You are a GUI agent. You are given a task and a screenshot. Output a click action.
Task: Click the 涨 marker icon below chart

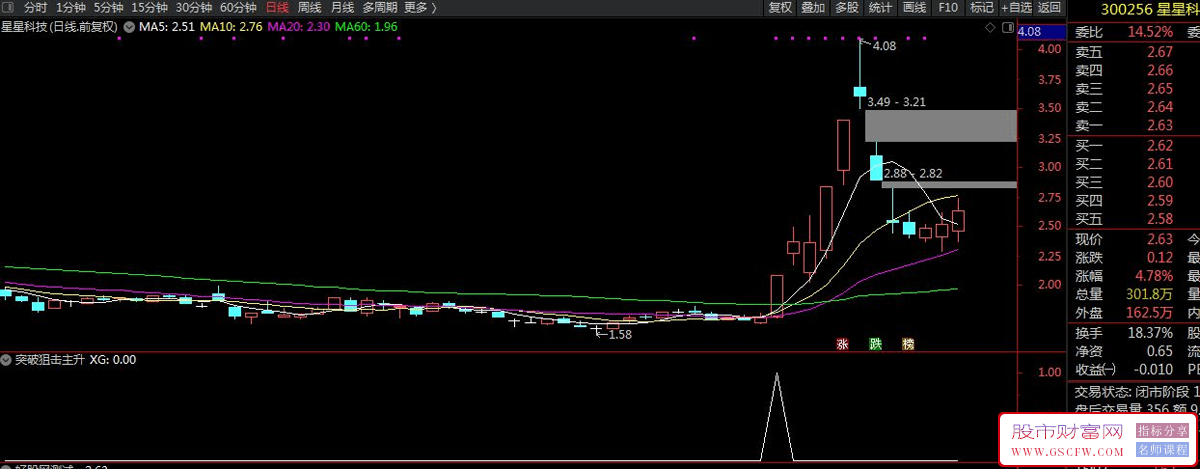[843, 344]
